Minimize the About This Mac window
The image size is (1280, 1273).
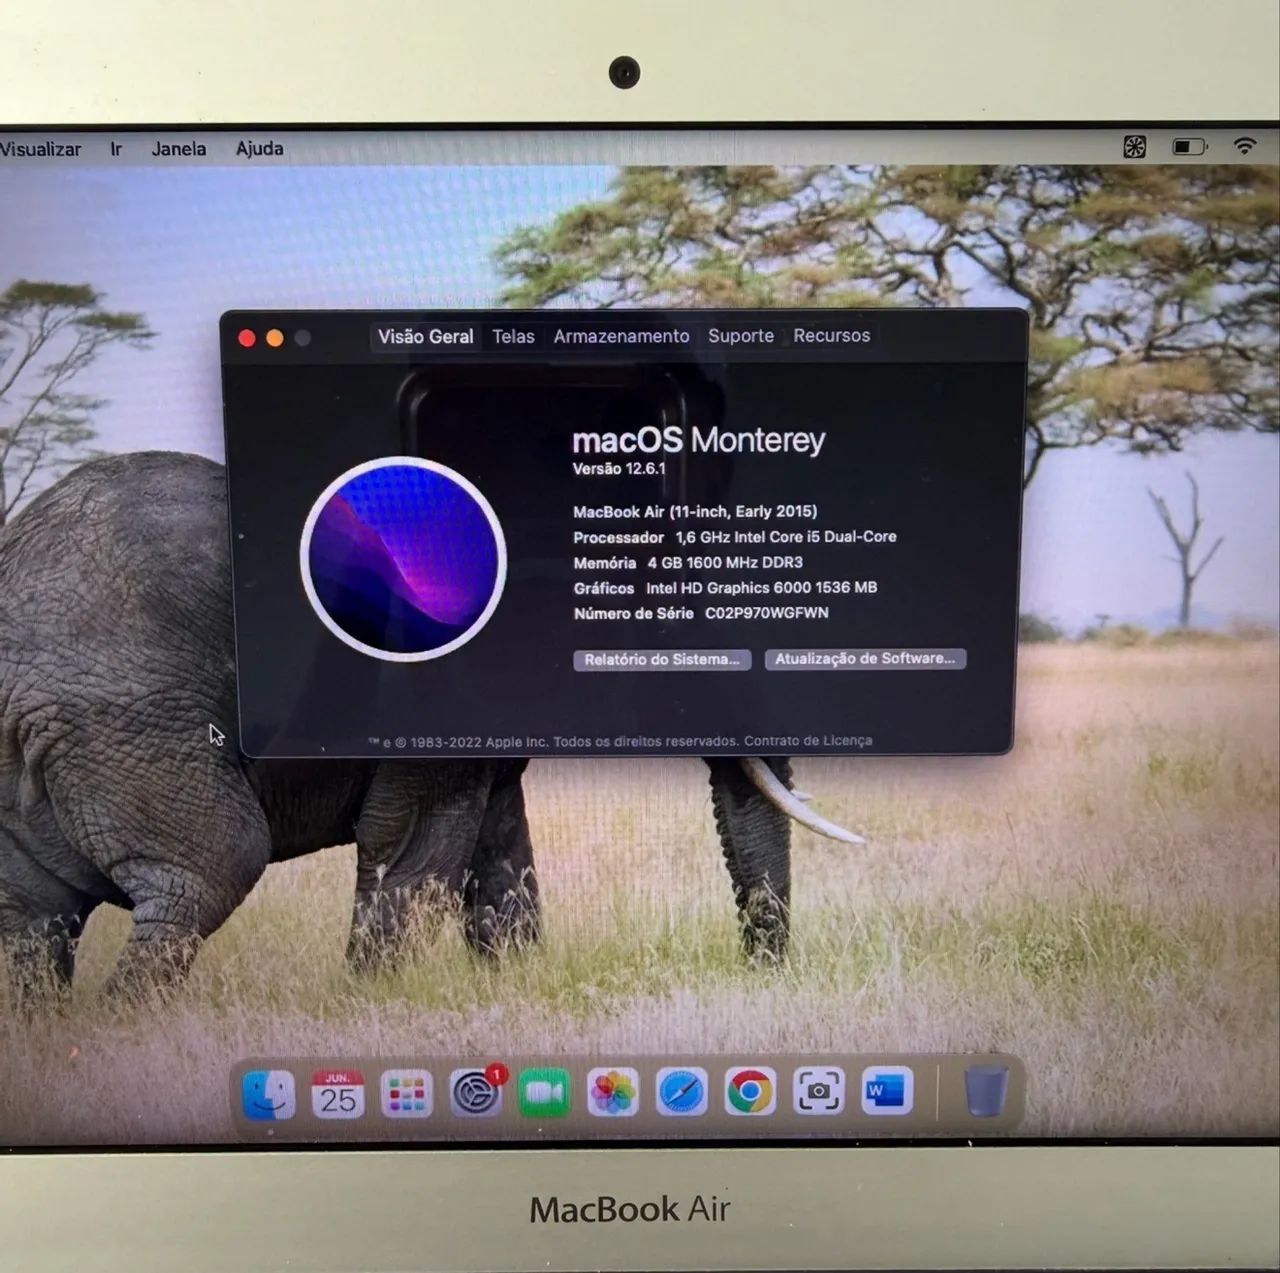(275, 338)
